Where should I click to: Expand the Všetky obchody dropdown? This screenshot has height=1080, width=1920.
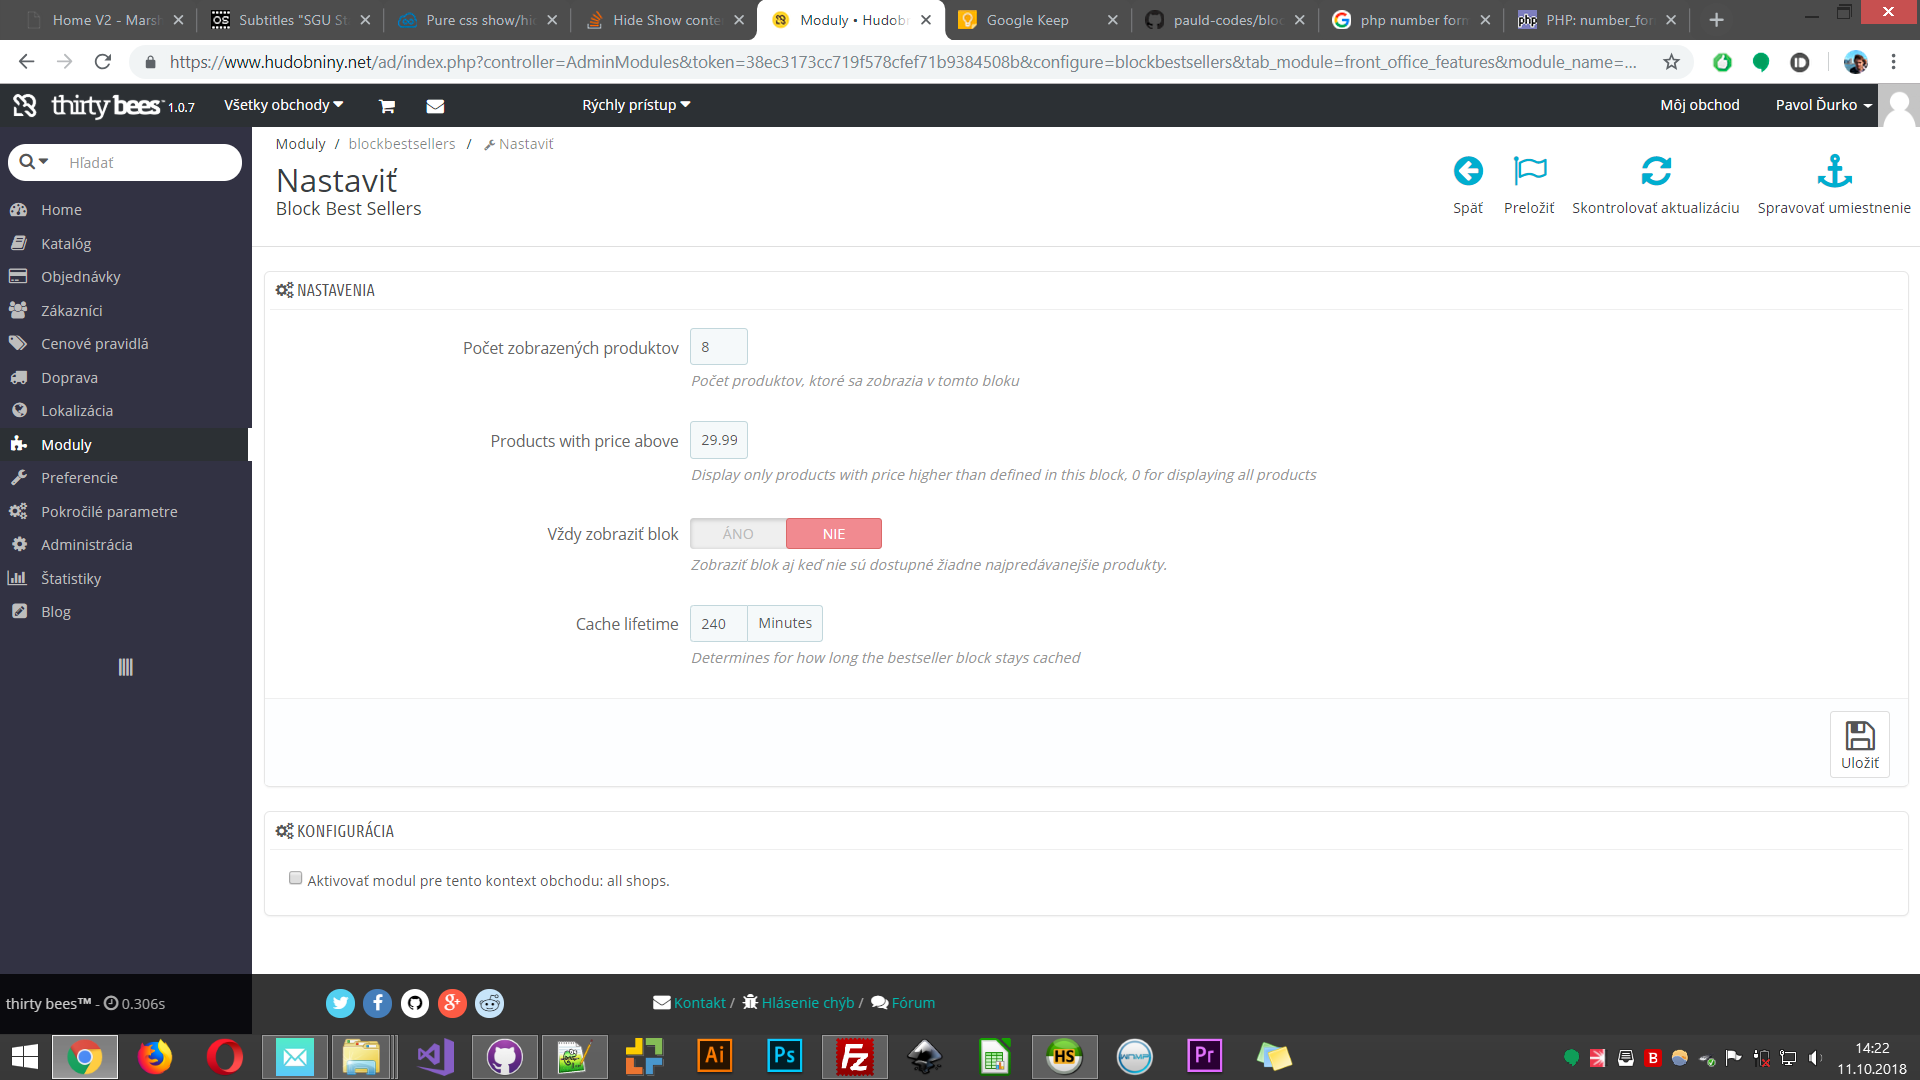click(283, 105)
